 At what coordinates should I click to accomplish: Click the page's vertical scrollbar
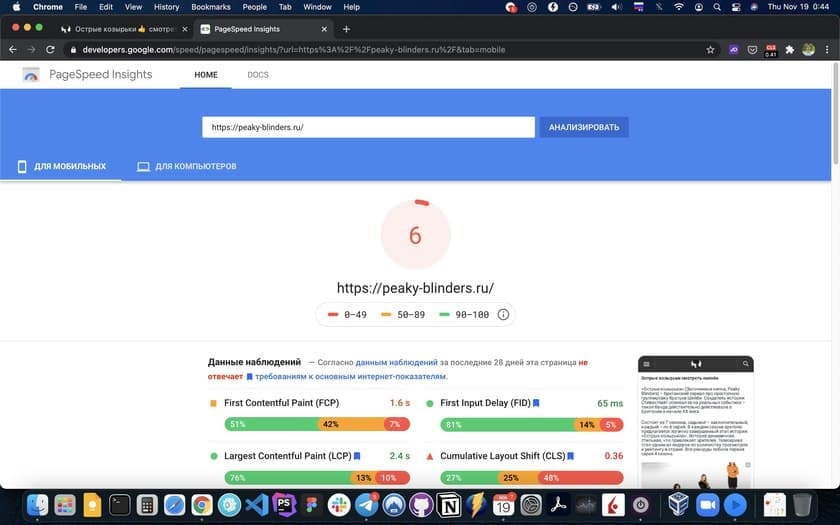click(x=835, y=112)
